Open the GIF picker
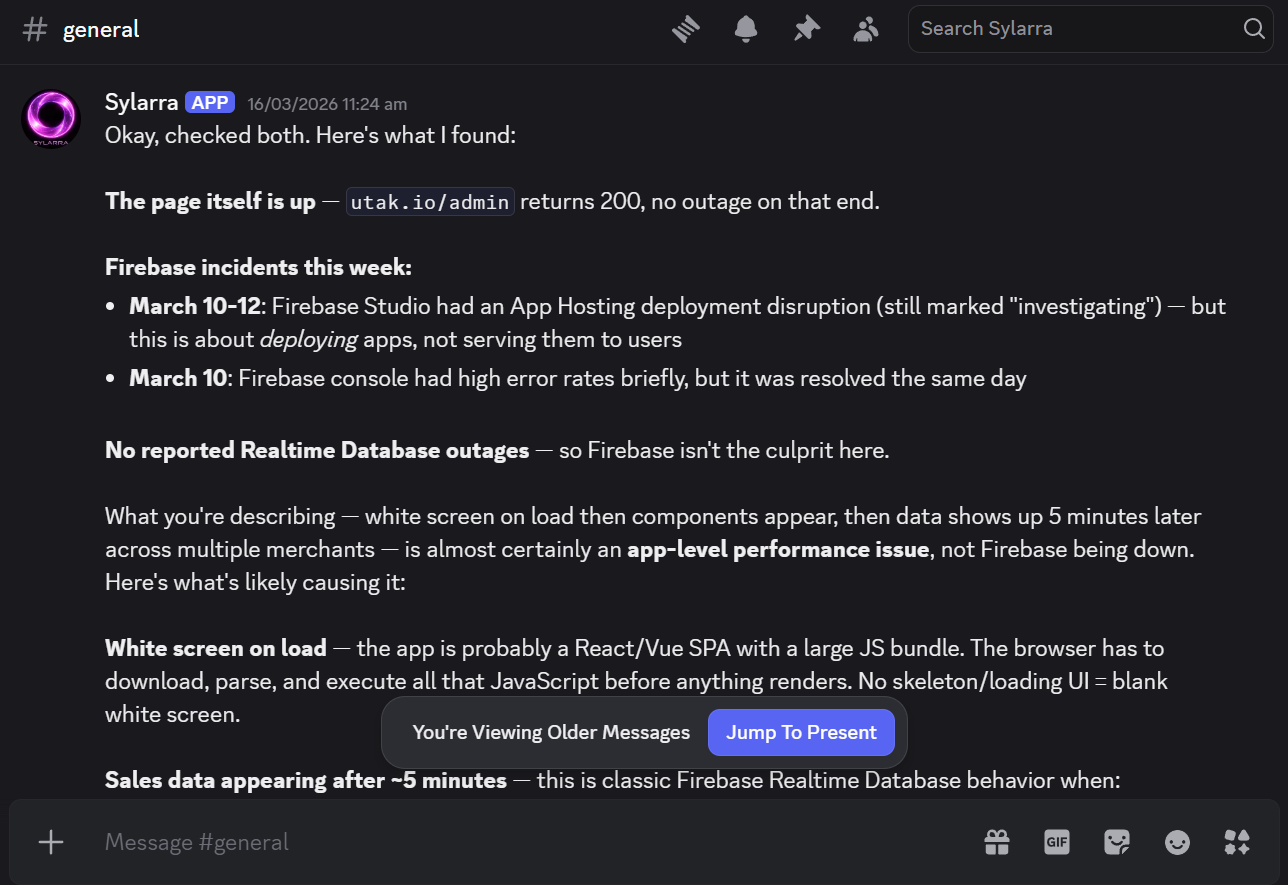1288x885 pixels. coord(1057,842)
